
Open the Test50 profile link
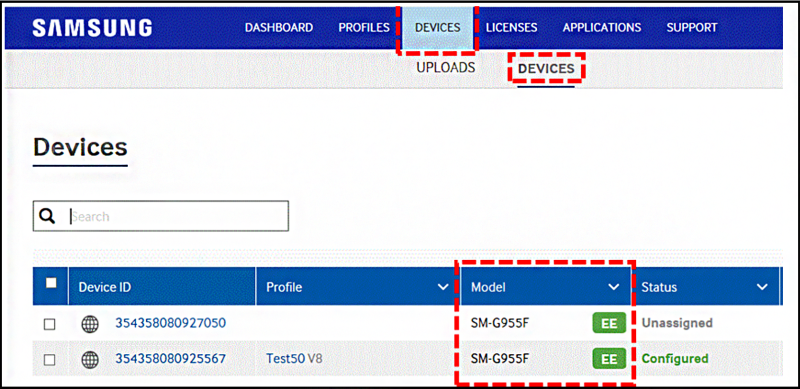coord(286,359)
